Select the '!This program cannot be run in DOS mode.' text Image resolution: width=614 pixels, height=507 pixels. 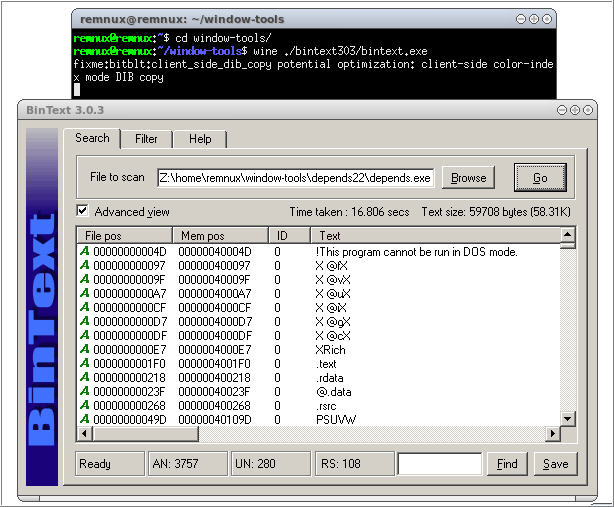point(417,252)
